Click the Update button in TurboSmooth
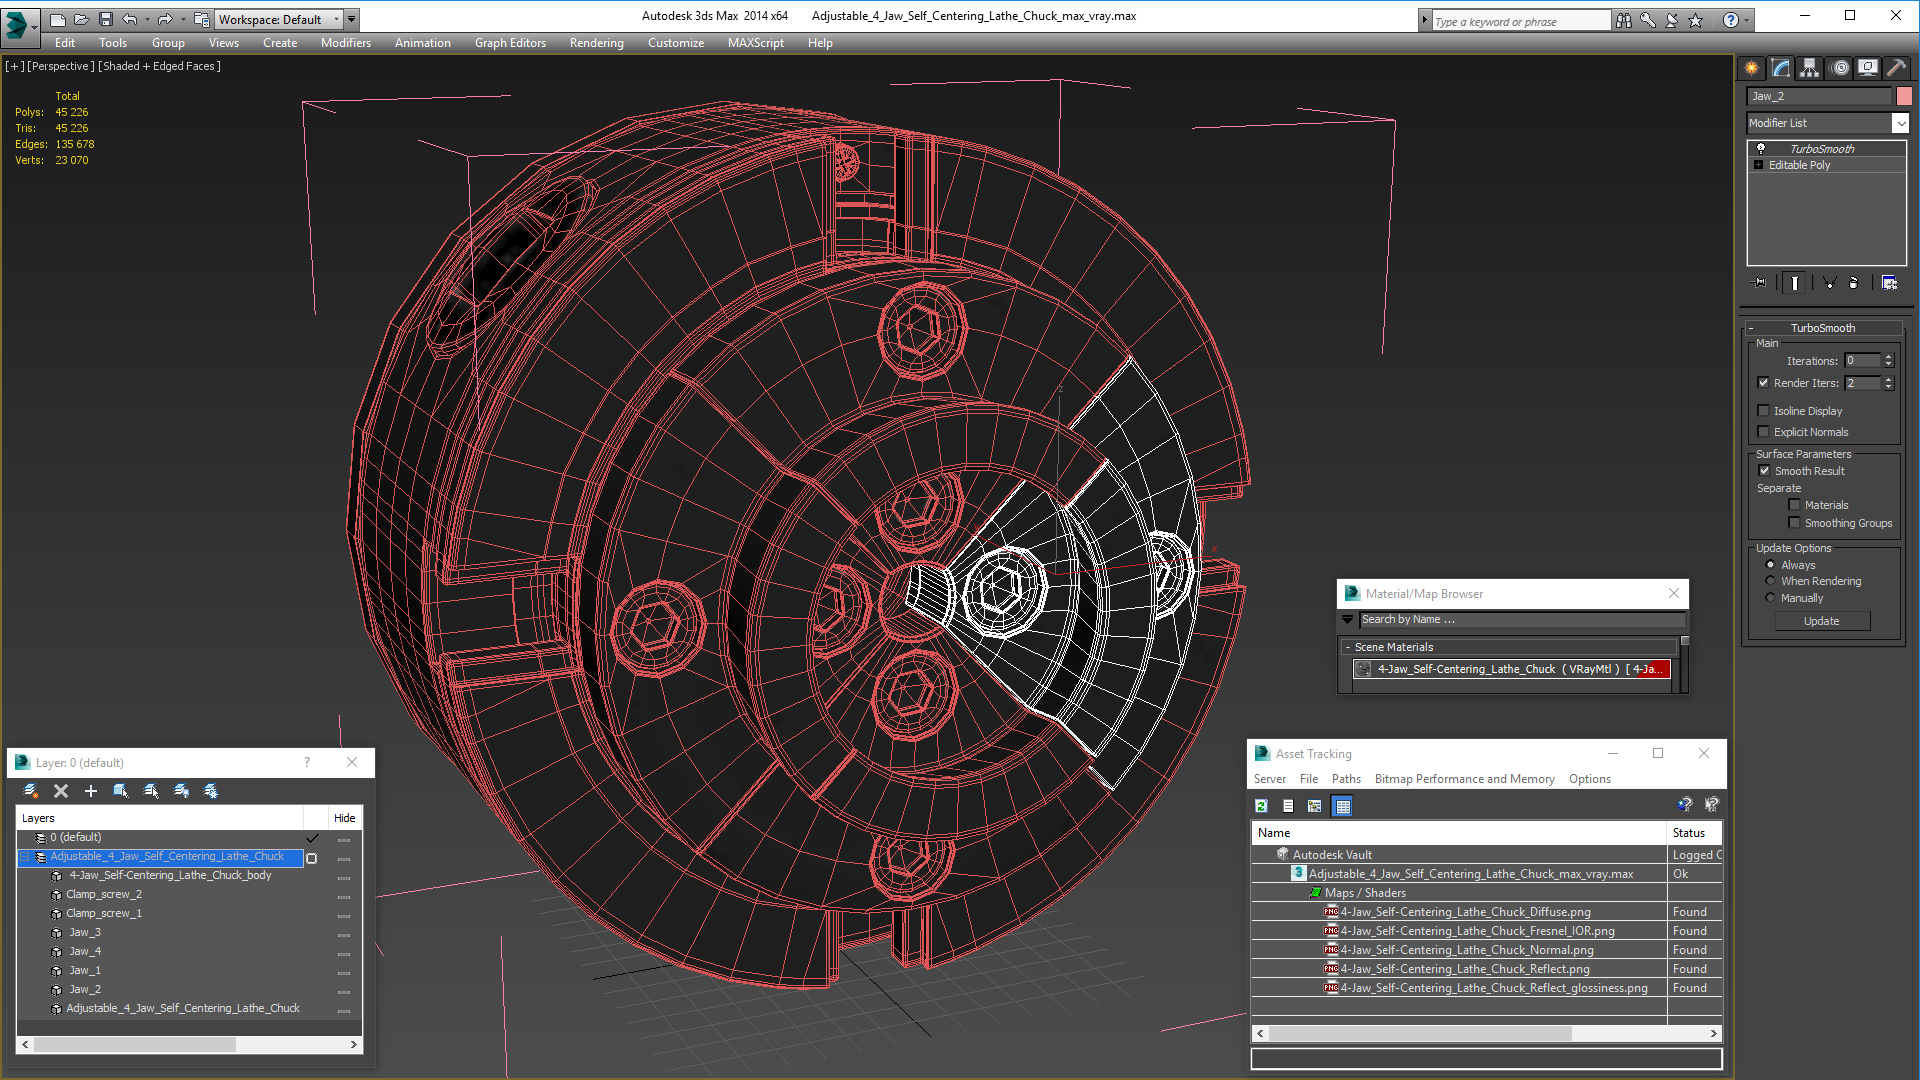Image resolution: width=1920 pixels, height=1080 pixels. [x=1821, y=621]
